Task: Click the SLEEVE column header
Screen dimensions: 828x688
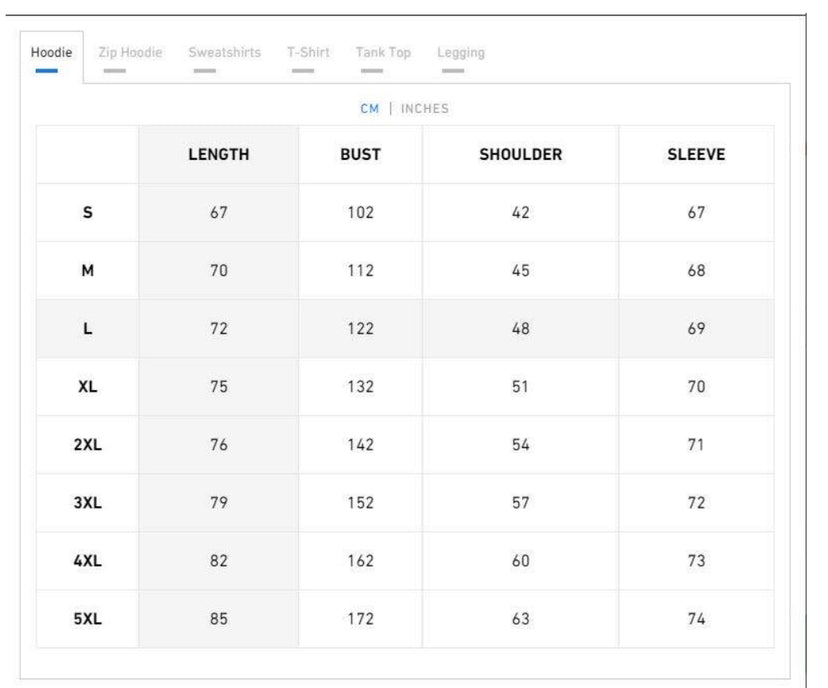Action: (696, 155)
